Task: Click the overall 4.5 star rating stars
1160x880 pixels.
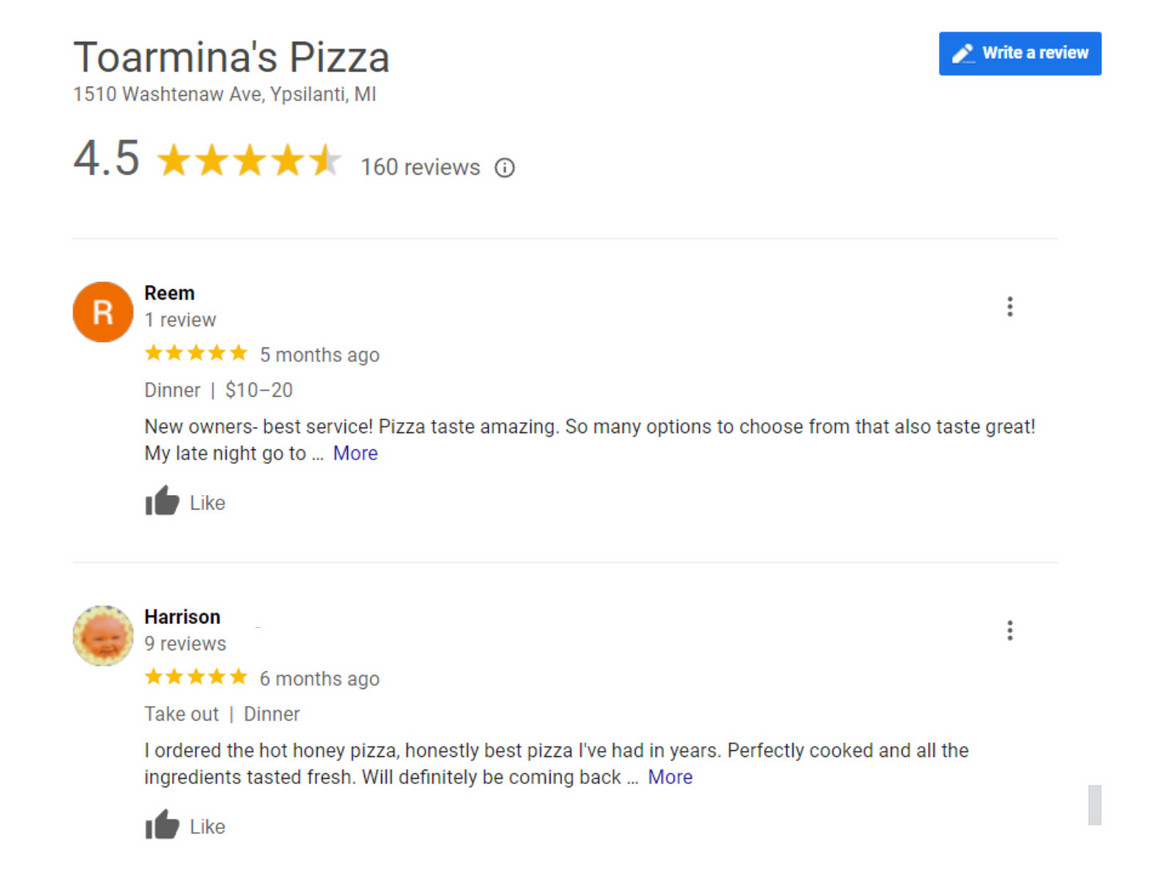Action: click(x=249, y=160)
